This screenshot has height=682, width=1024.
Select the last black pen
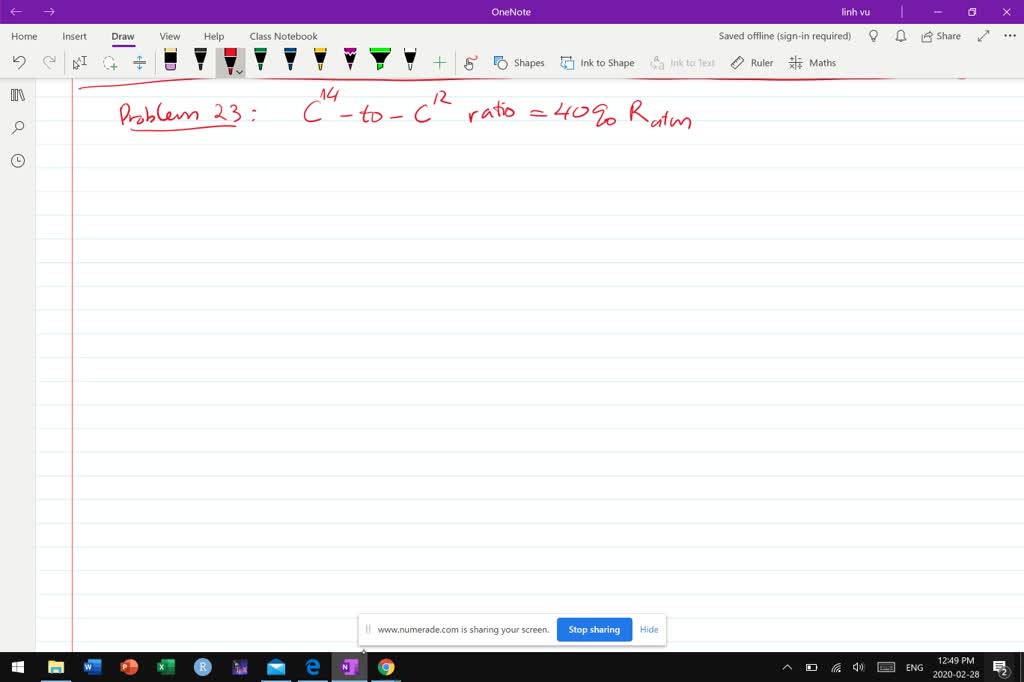(x=410, y=60)
